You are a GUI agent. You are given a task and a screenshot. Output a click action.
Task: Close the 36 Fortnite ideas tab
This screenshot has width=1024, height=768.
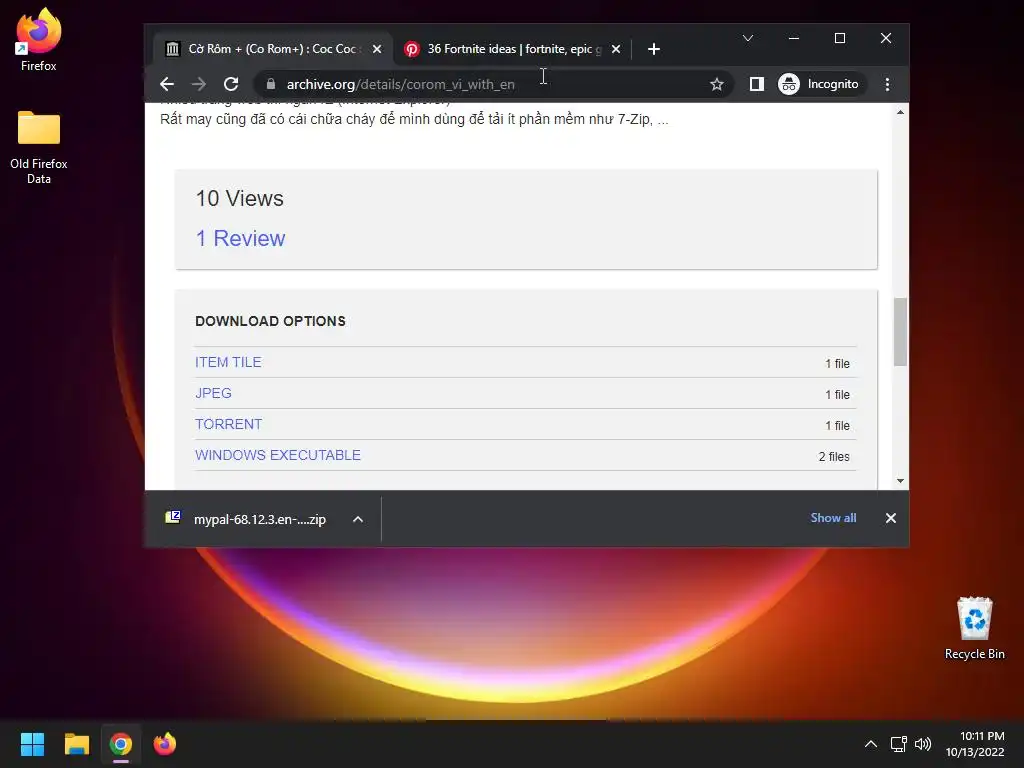pyautogui.click(x=616, y=49)
